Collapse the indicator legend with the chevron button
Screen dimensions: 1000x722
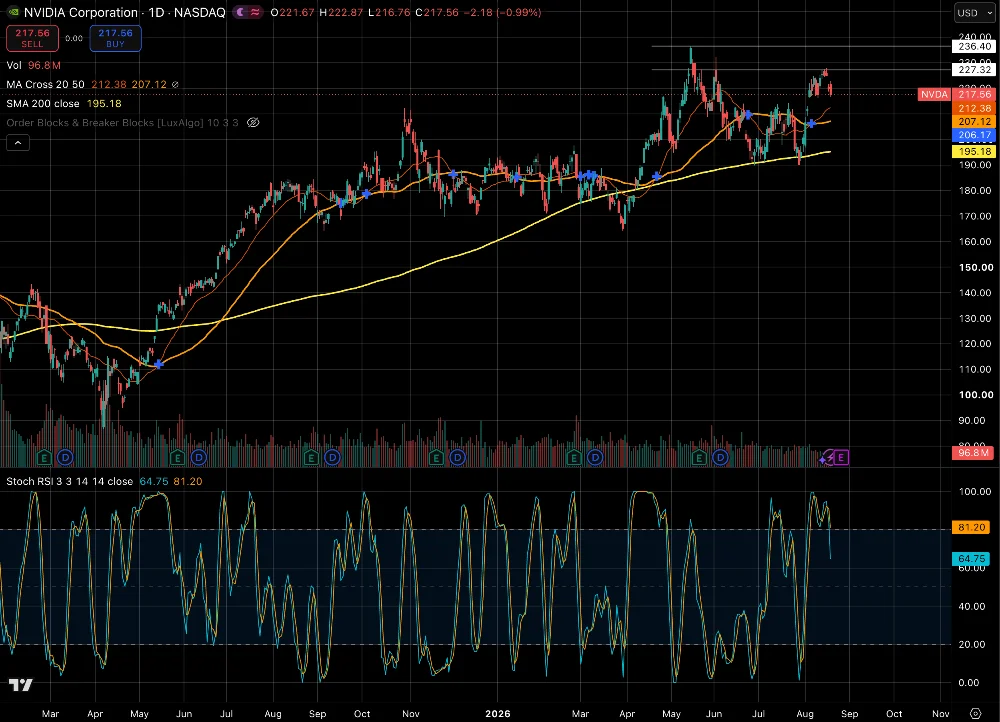18,143
